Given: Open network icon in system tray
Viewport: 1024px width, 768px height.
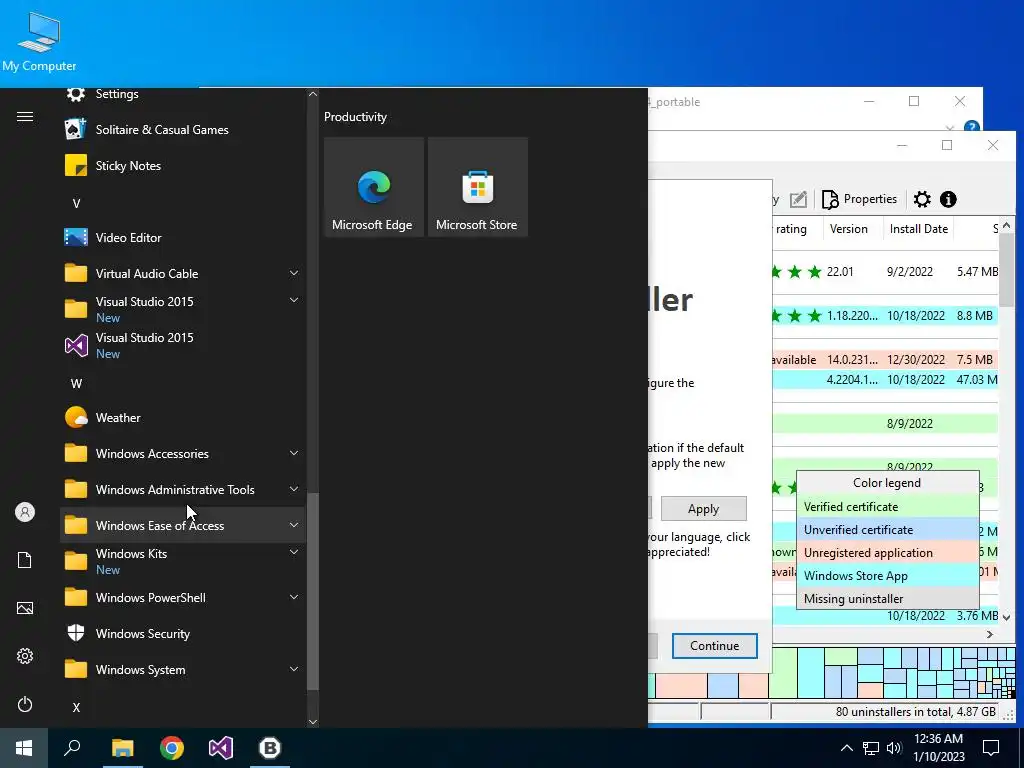Looking at the screenshot, I should [871, 748].
